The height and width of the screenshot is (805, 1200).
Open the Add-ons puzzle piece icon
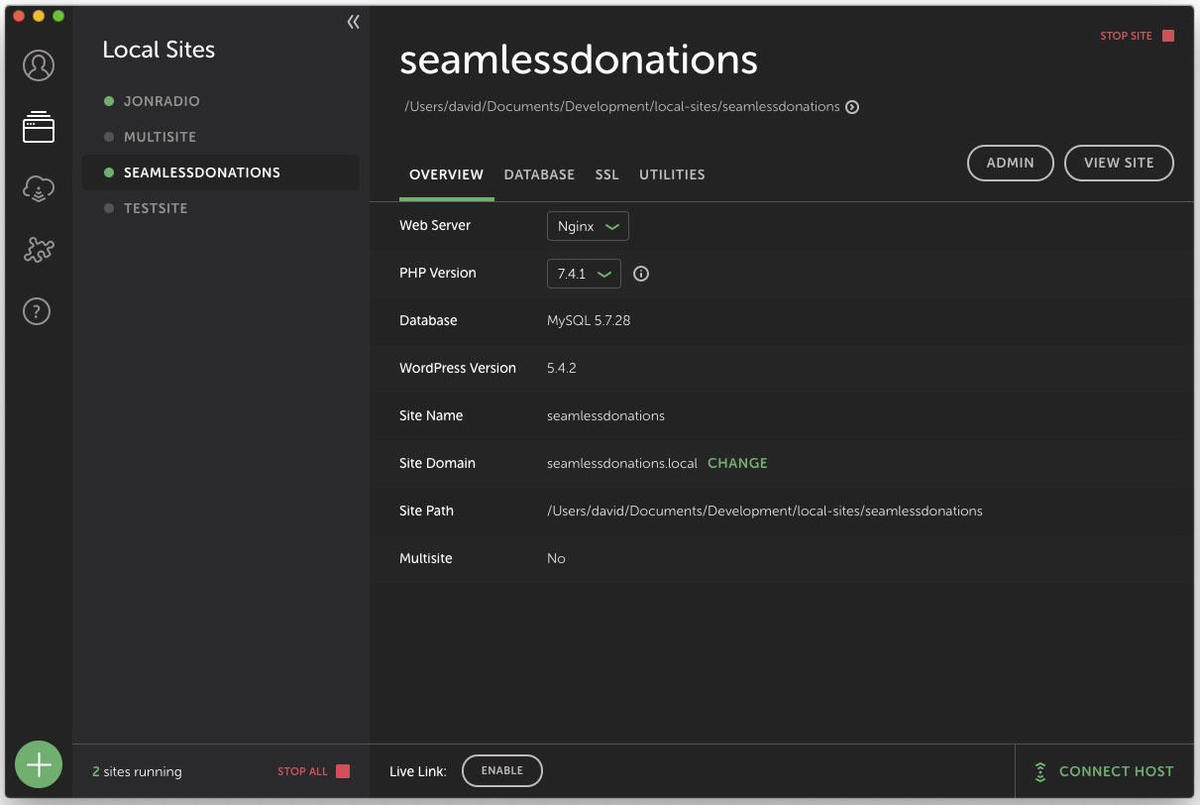(x=38, y=251)
